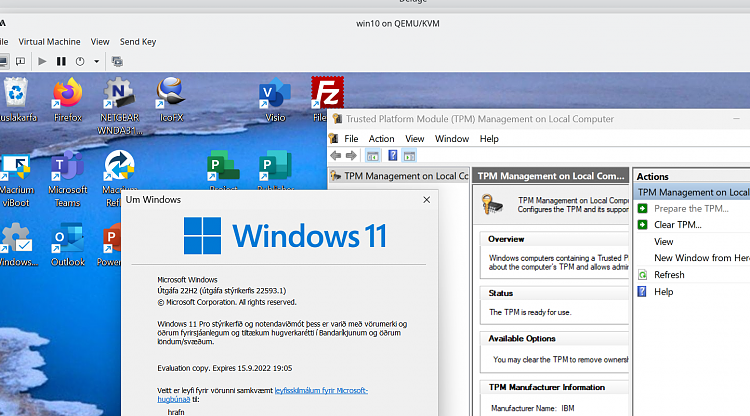Image resolution: width=750 pixels, height=416 pixels.
Task: Click the Overview section header
Action: click(506, 239)
